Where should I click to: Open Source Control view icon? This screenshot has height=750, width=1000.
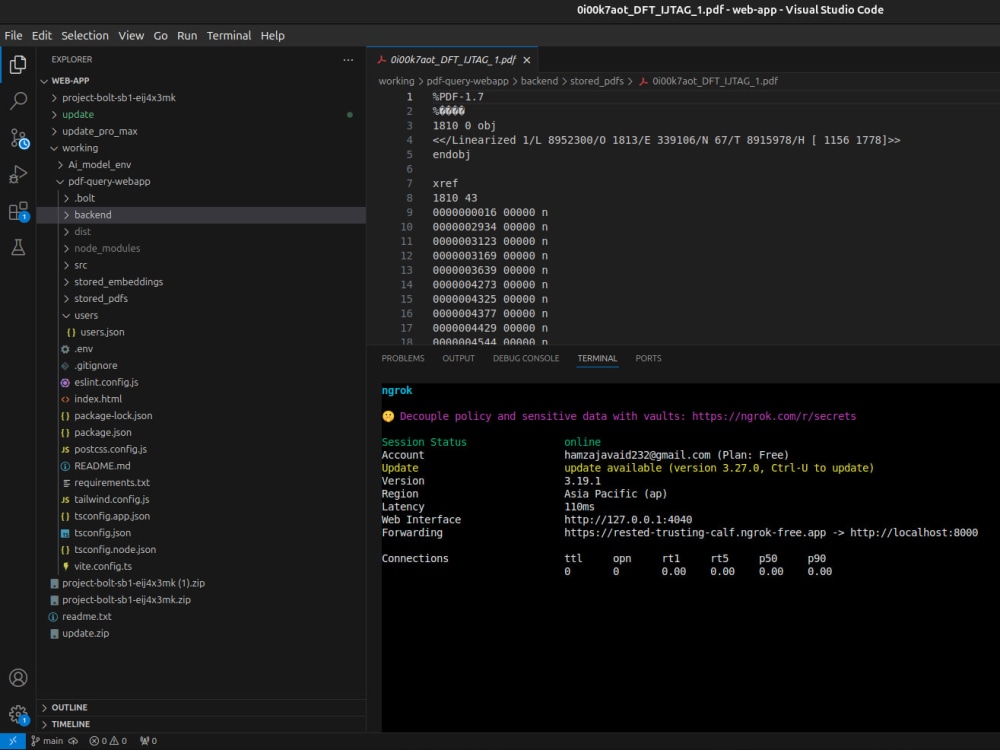18,138
